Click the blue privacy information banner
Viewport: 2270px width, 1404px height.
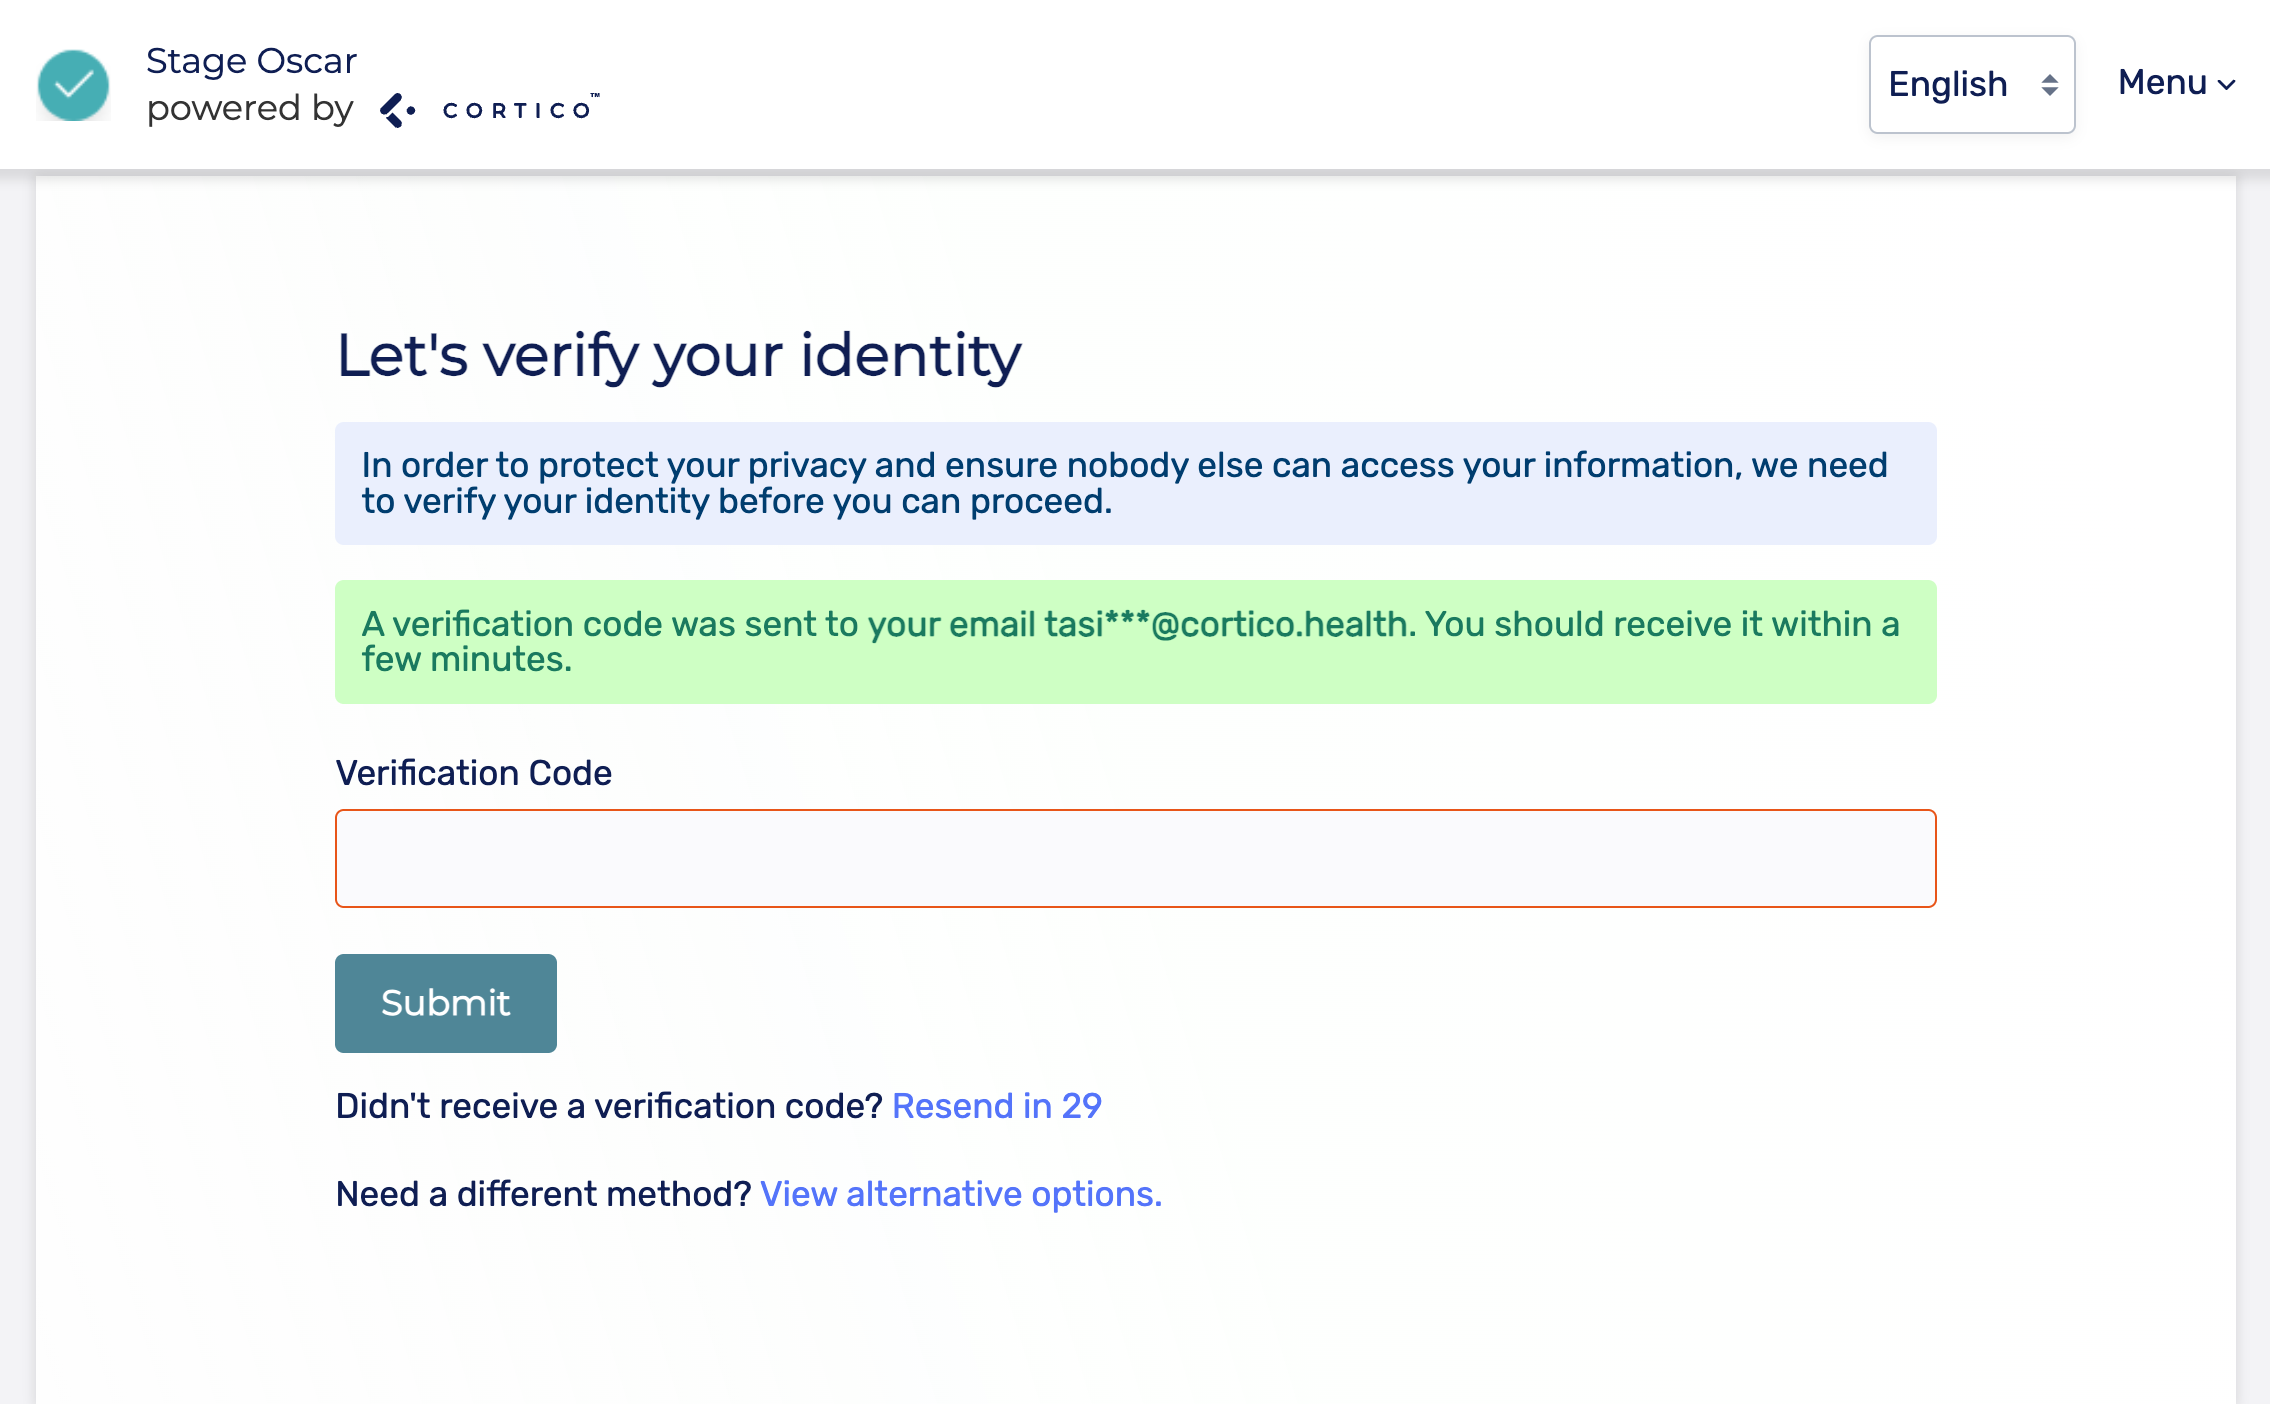coord(1135,483)
